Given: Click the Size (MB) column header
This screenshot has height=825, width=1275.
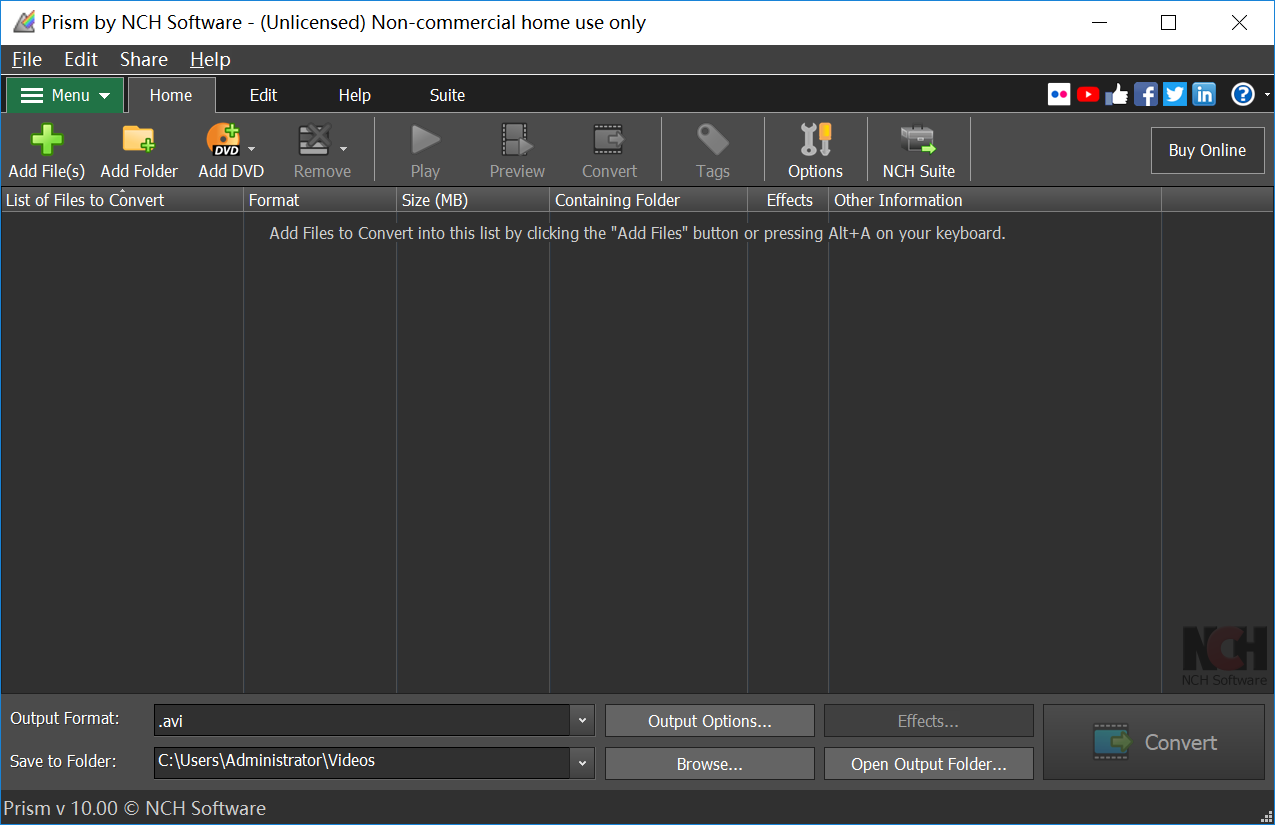Looking at the screenshot, I should tap(473, 200).
